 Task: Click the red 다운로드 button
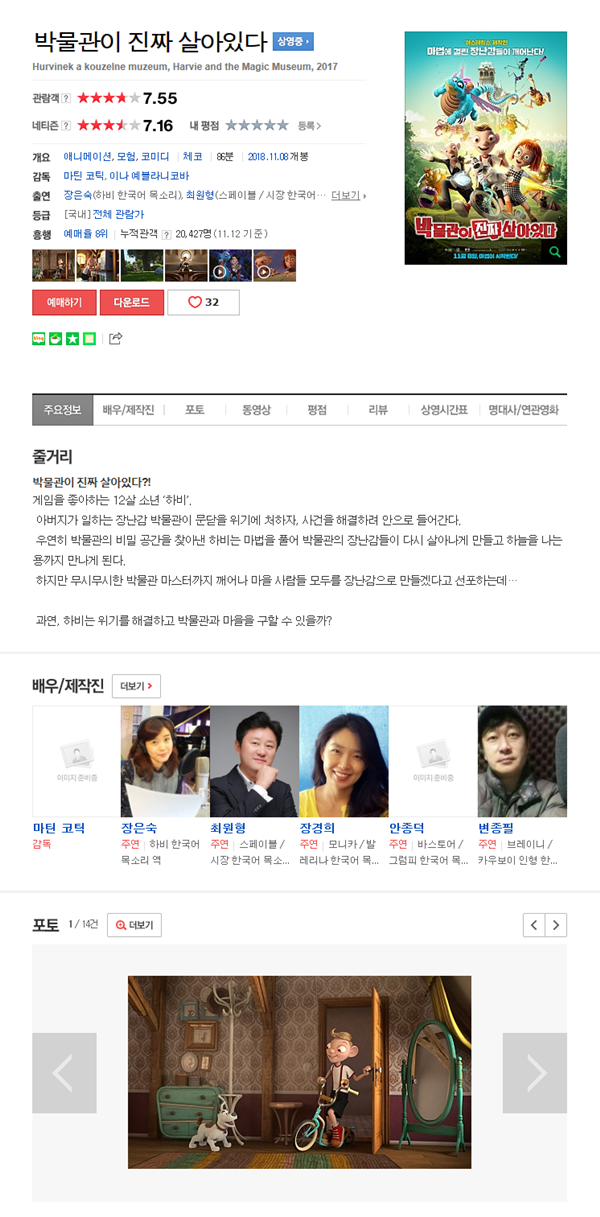[131, 302]
